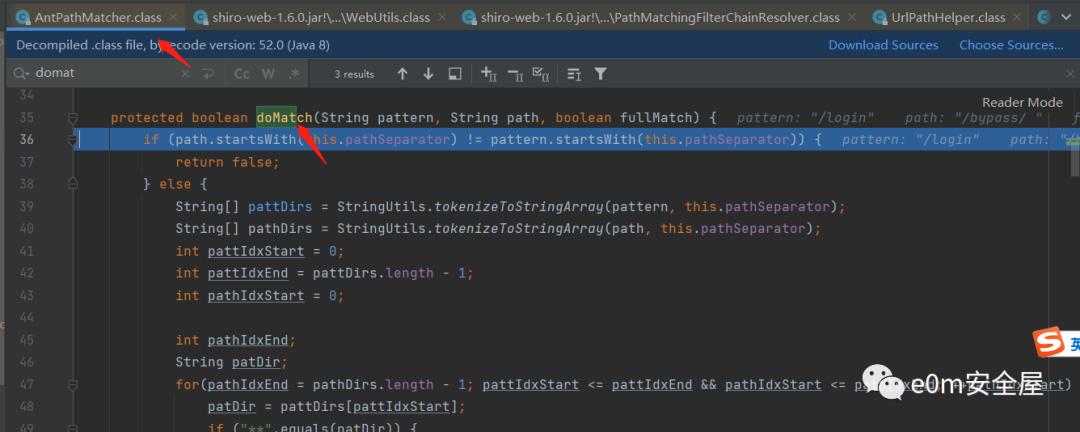Toggle Match Case (Cc) search option
The width and height of the screenshot is (1080, 432).
(242, 74)
